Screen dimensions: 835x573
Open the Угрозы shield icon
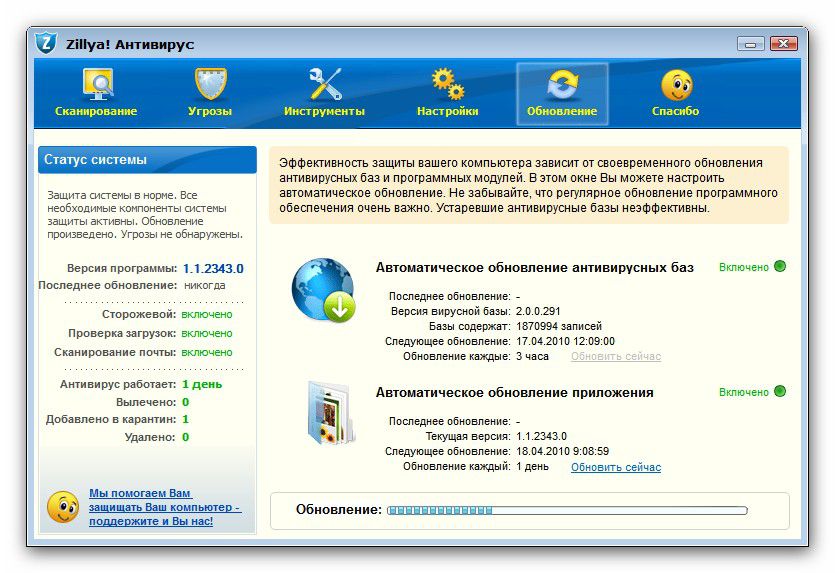click(210, 84)
